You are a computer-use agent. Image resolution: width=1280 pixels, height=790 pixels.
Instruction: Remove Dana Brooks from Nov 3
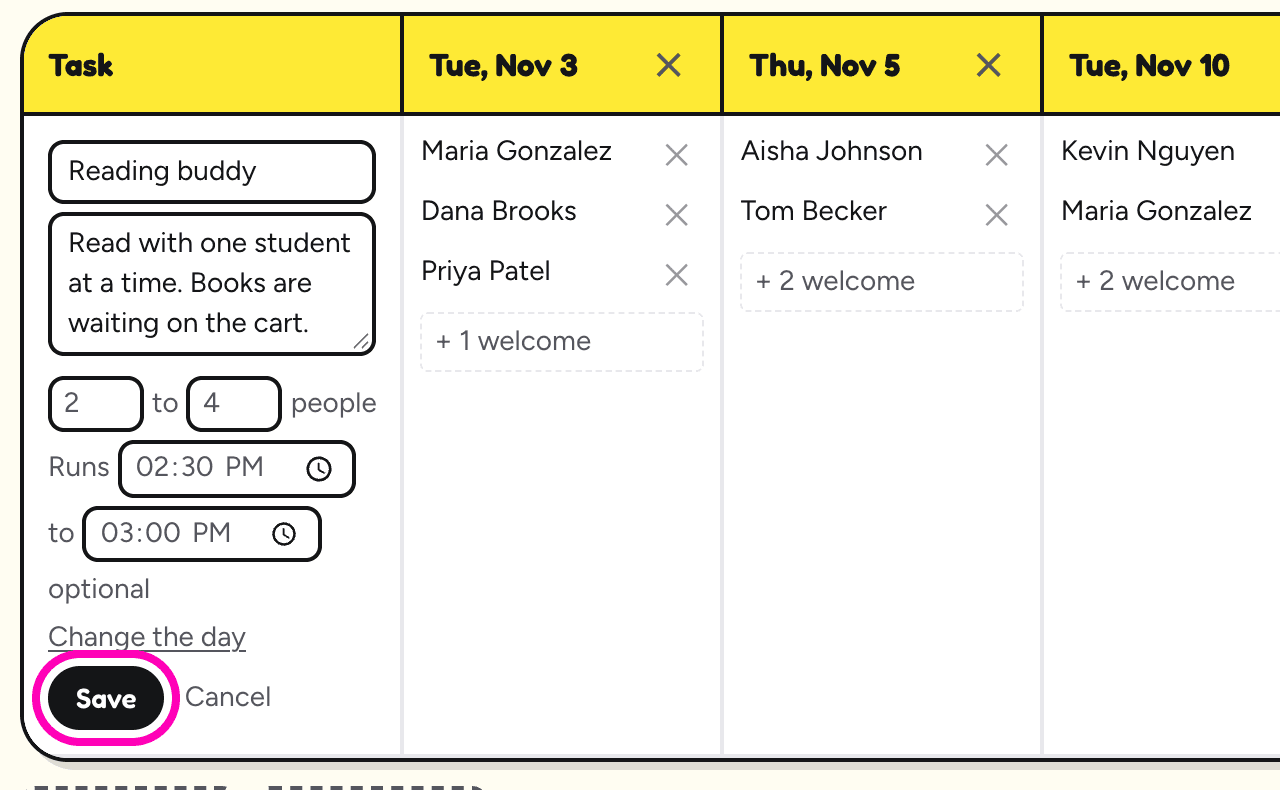click(x=677, y=215)
